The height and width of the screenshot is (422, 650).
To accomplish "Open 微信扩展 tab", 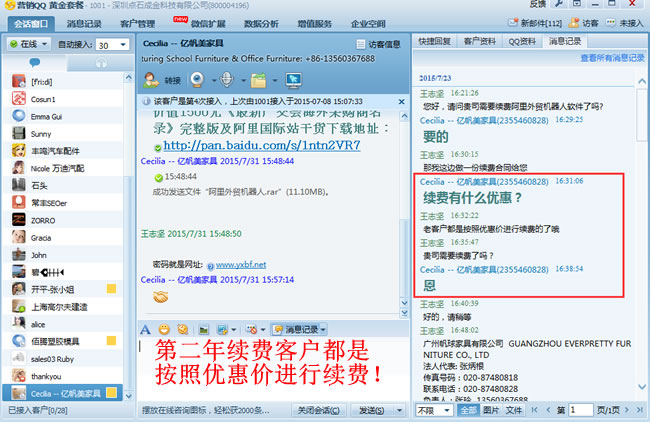I will (x=208, y=24).
